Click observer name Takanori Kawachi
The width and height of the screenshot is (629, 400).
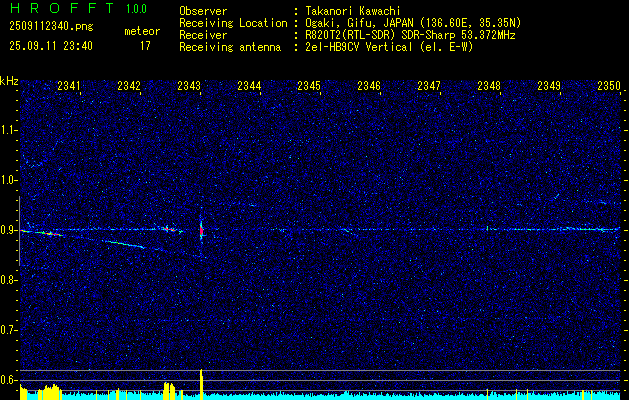point(353,11)
